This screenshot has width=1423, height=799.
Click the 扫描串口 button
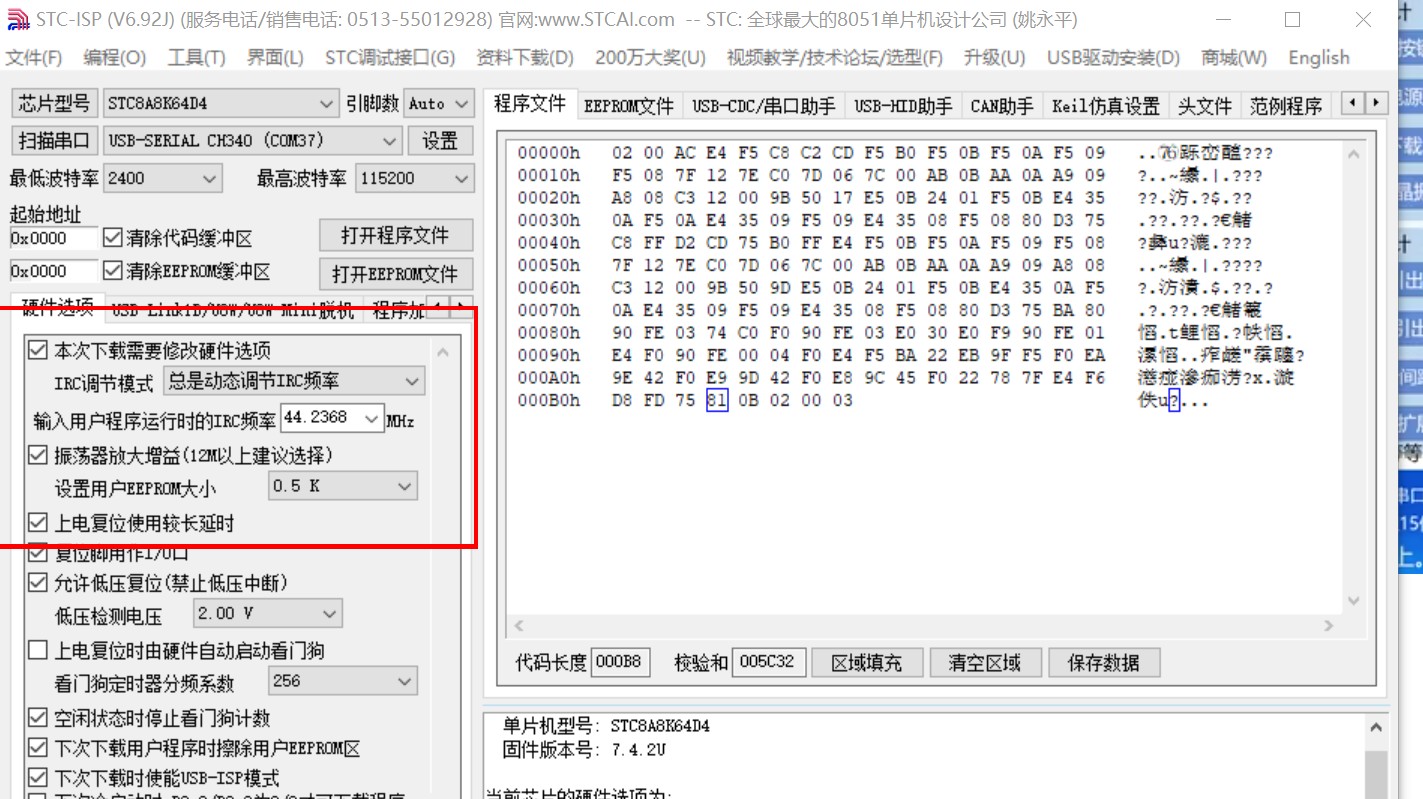[54, 140]
